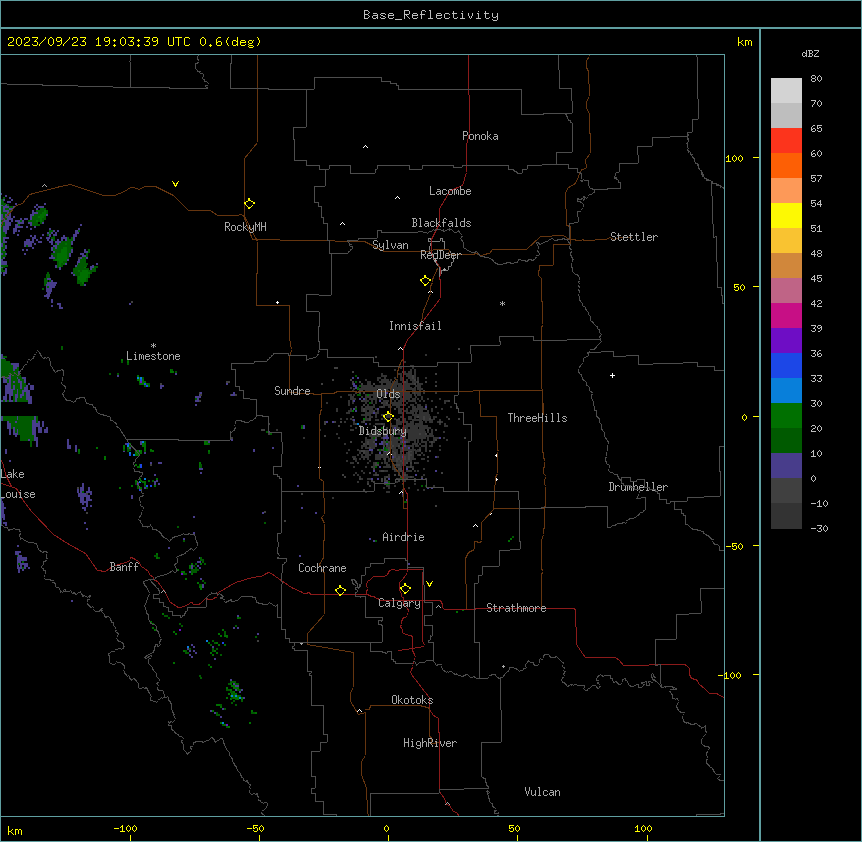This screenshot has width=862, height=842.
Task: Click the caret marker west of Blackfalds
Action: pos(342,224)
